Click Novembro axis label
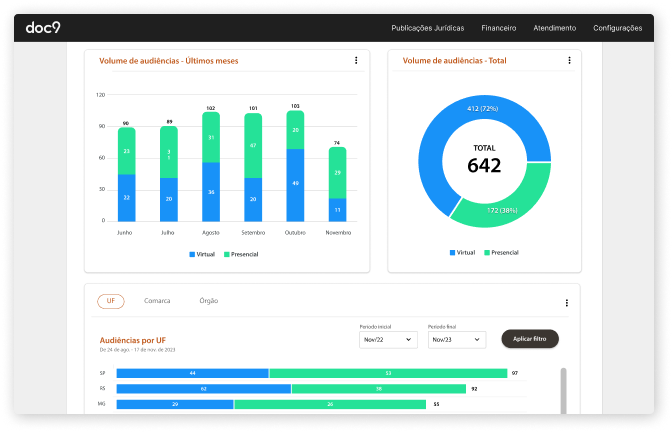Image resolution: width=672 pixels, height=432 pixels. [338, 233]
